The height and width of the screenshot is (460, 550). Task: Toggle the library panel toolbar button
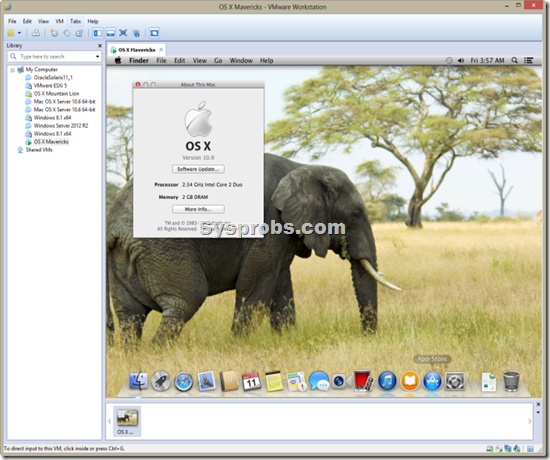point(98,33)
